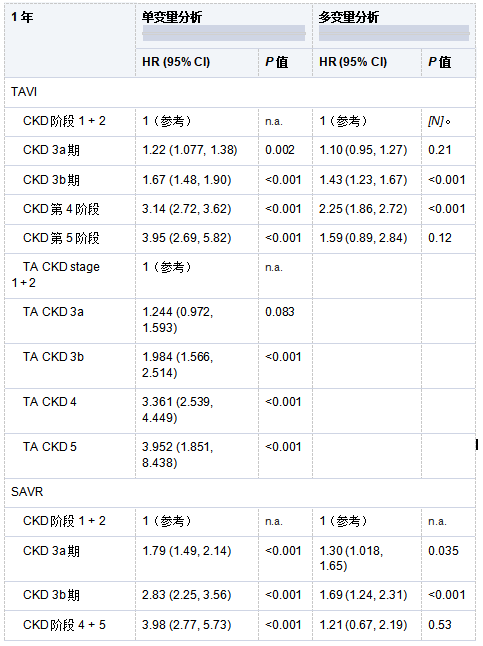Click the gray bar under 单变量分析
Viewport: 483px width, 646px height.
[224, 33]
